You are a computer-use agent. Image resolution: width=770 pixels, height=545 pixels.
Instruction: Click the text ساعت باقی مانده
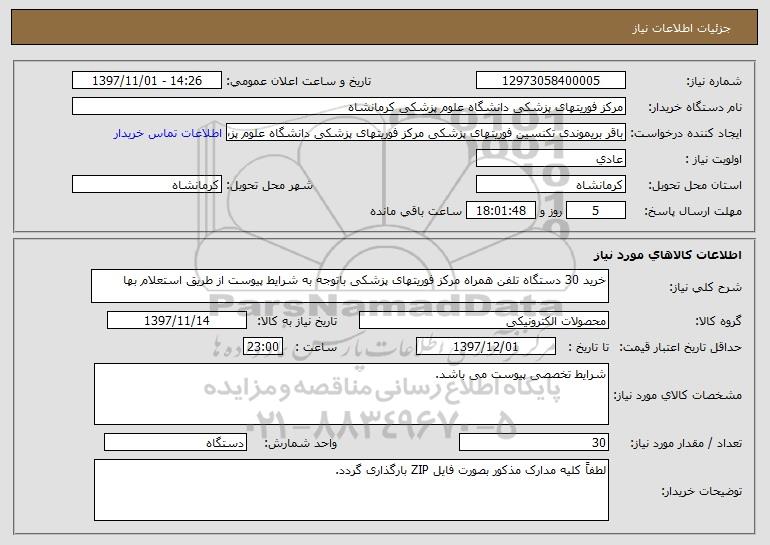tap(416, 211)
